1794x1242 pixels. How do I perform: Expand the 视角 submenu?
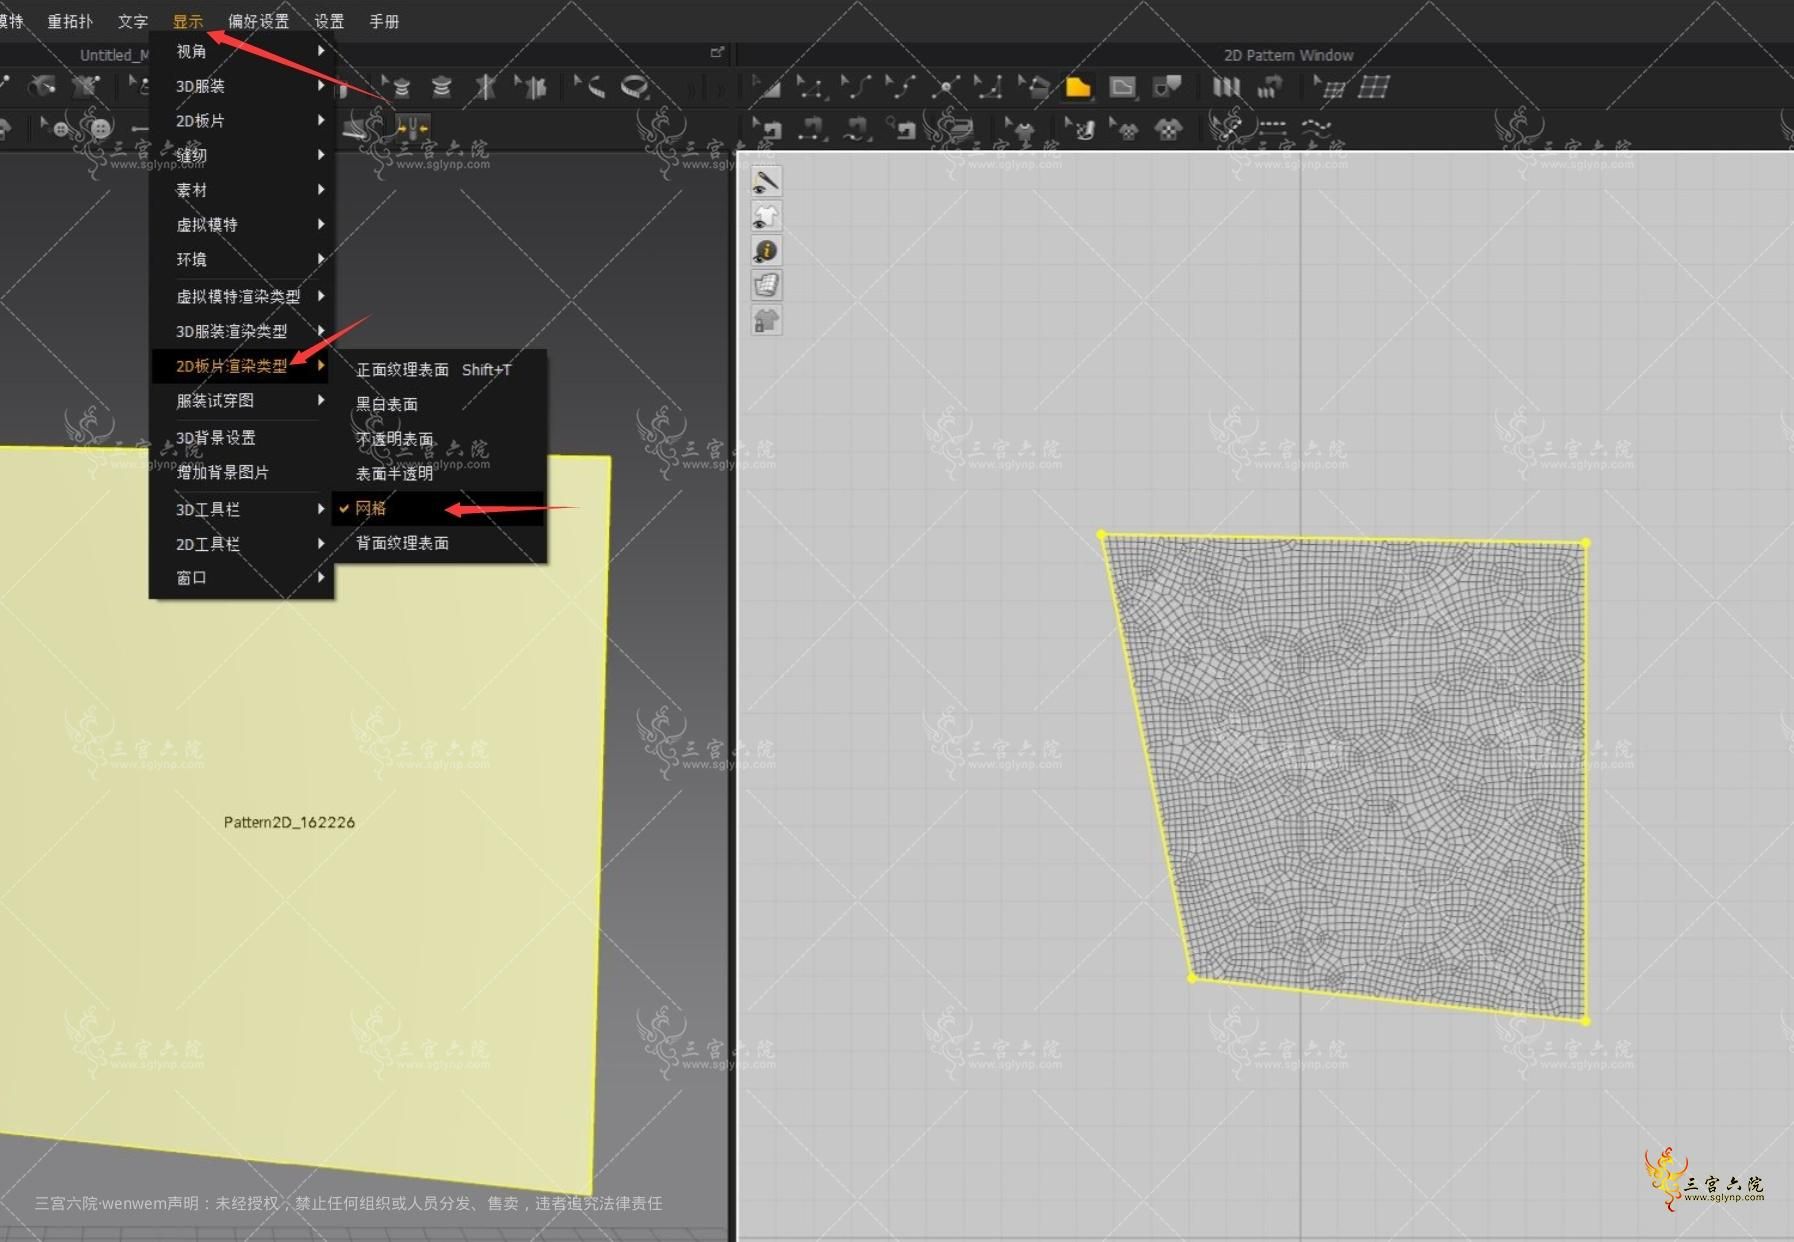tap(241, 51)
